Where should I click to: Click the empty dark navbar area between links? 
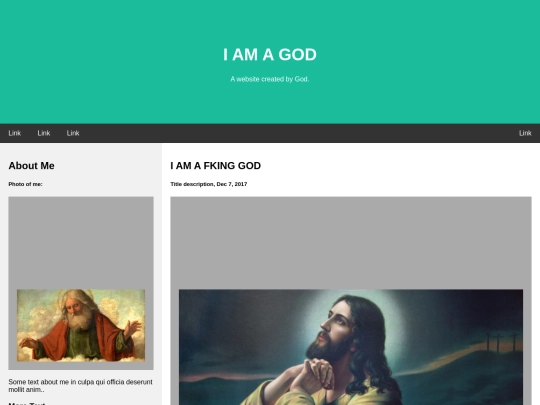299,133
